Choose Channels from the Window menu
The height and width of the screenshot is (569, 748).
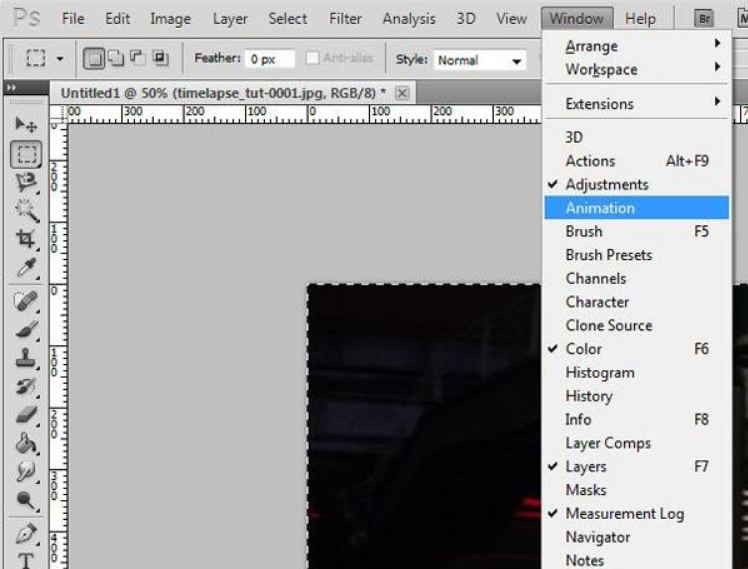pyautogui.click(x=637, y=279)
